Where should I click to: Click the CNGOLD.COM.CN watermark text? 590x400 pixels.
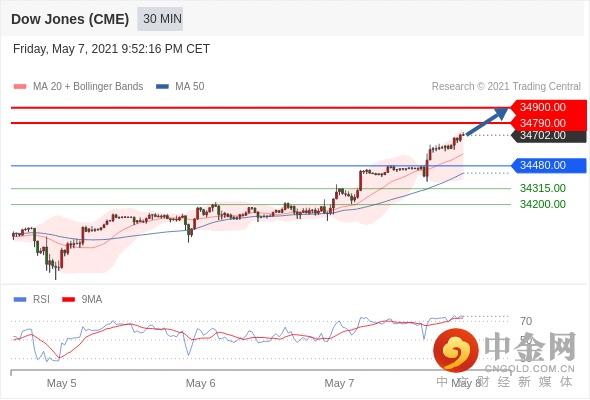tap(530, 369)
